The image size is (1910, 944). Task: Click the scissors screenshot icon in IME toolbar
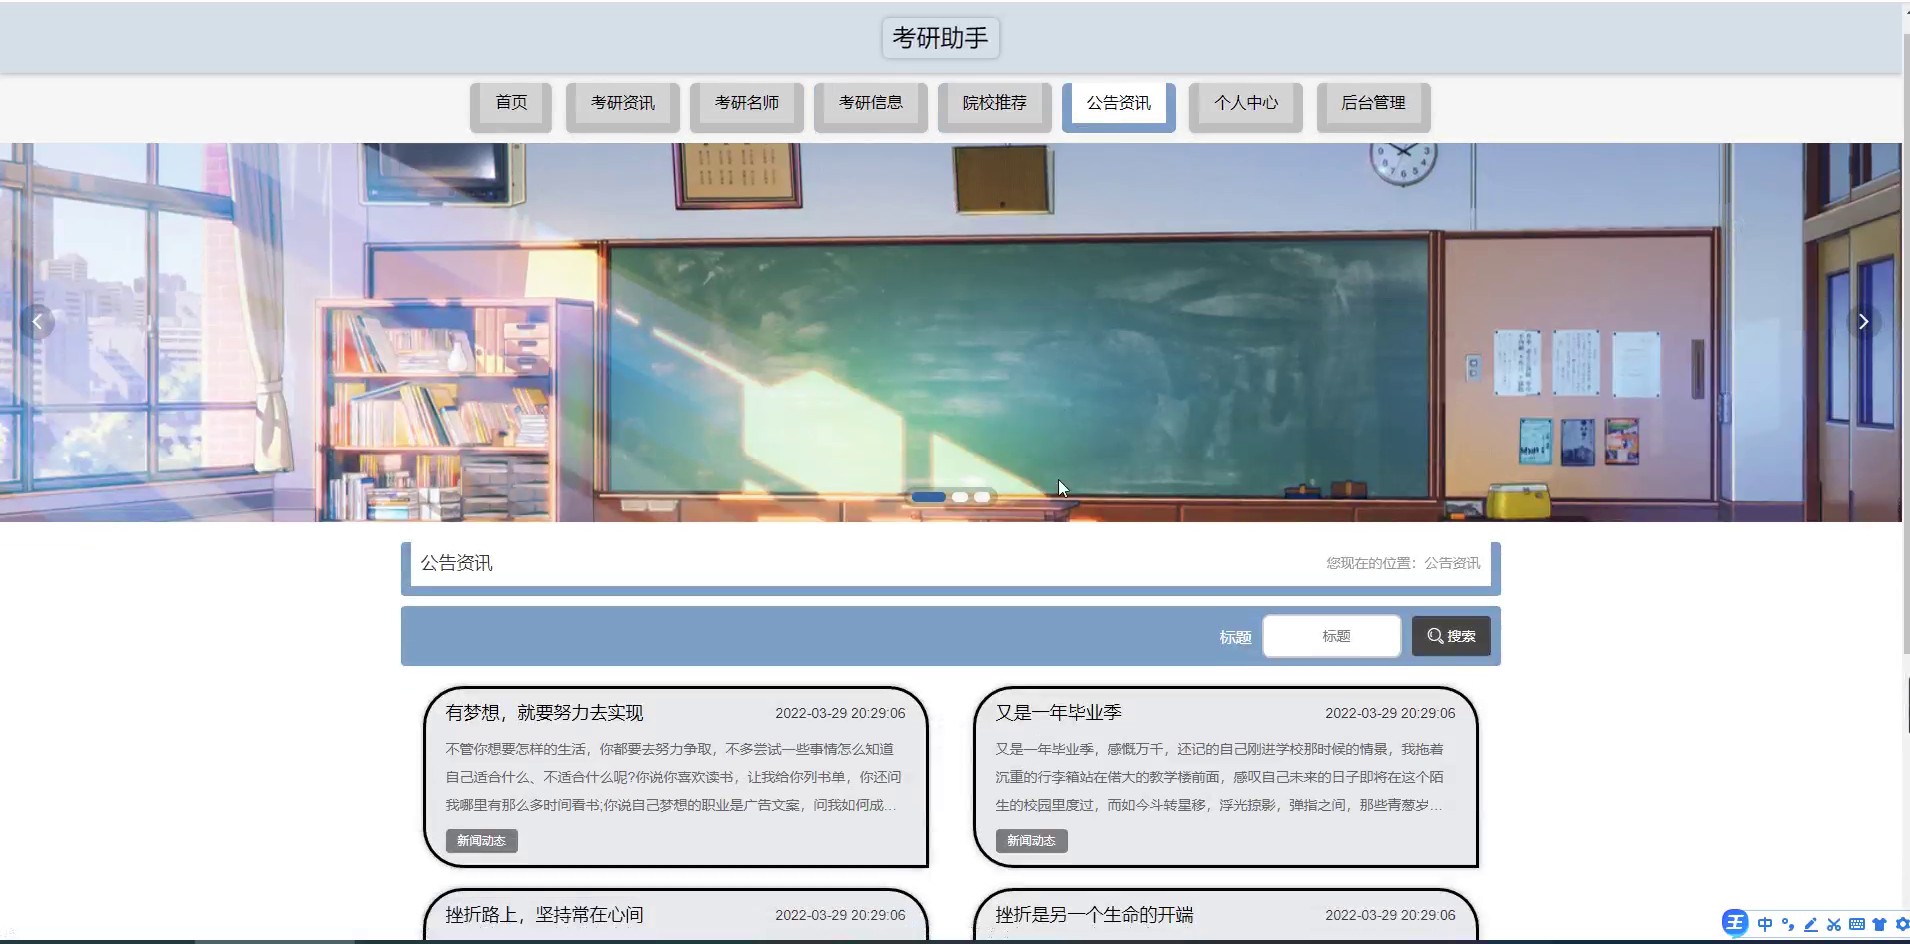1833,924
